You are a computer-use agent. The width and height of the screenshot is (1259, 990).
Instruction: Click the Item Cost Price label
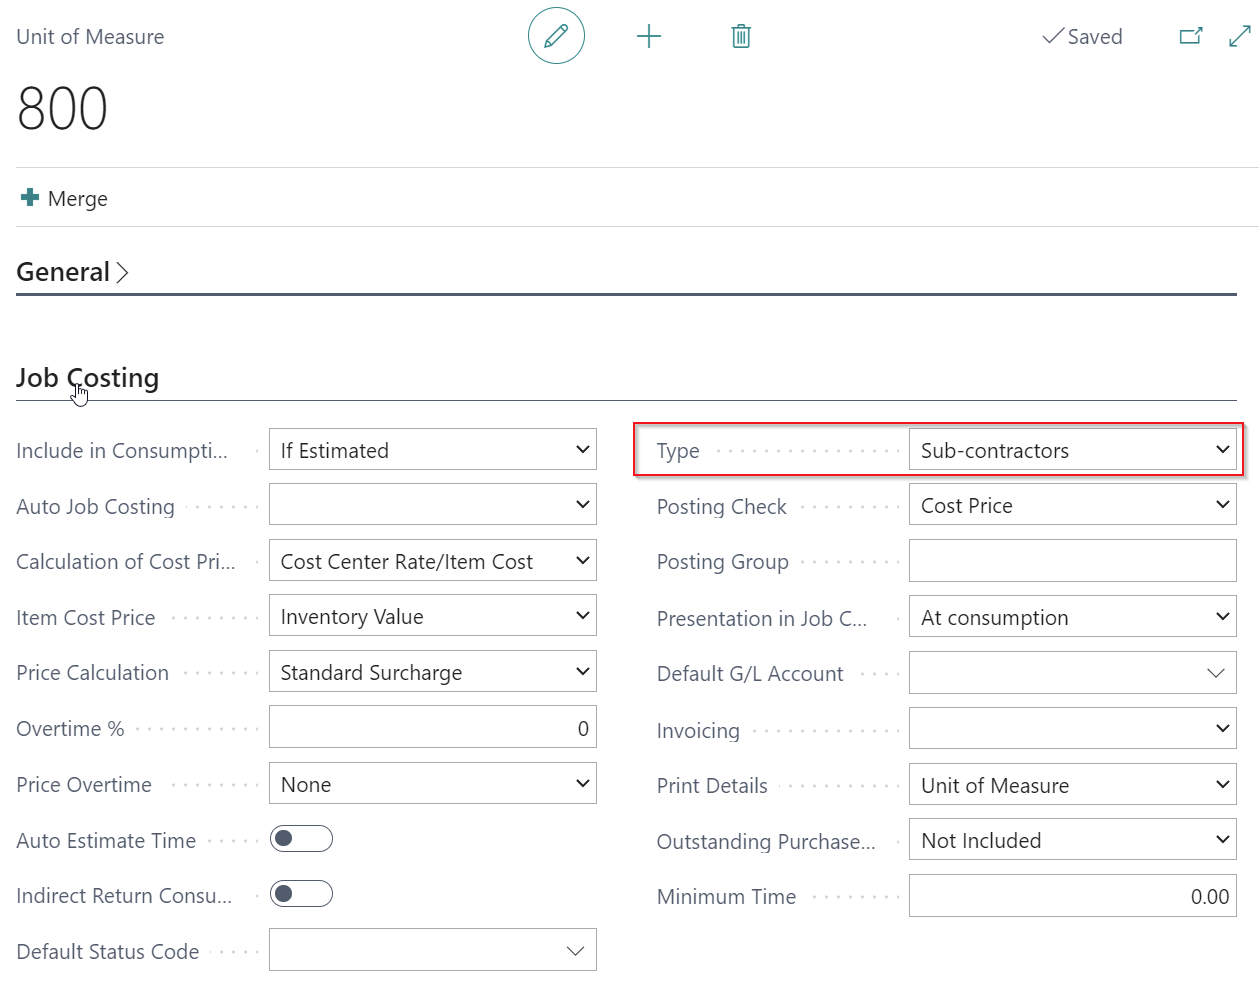(86, 618)
